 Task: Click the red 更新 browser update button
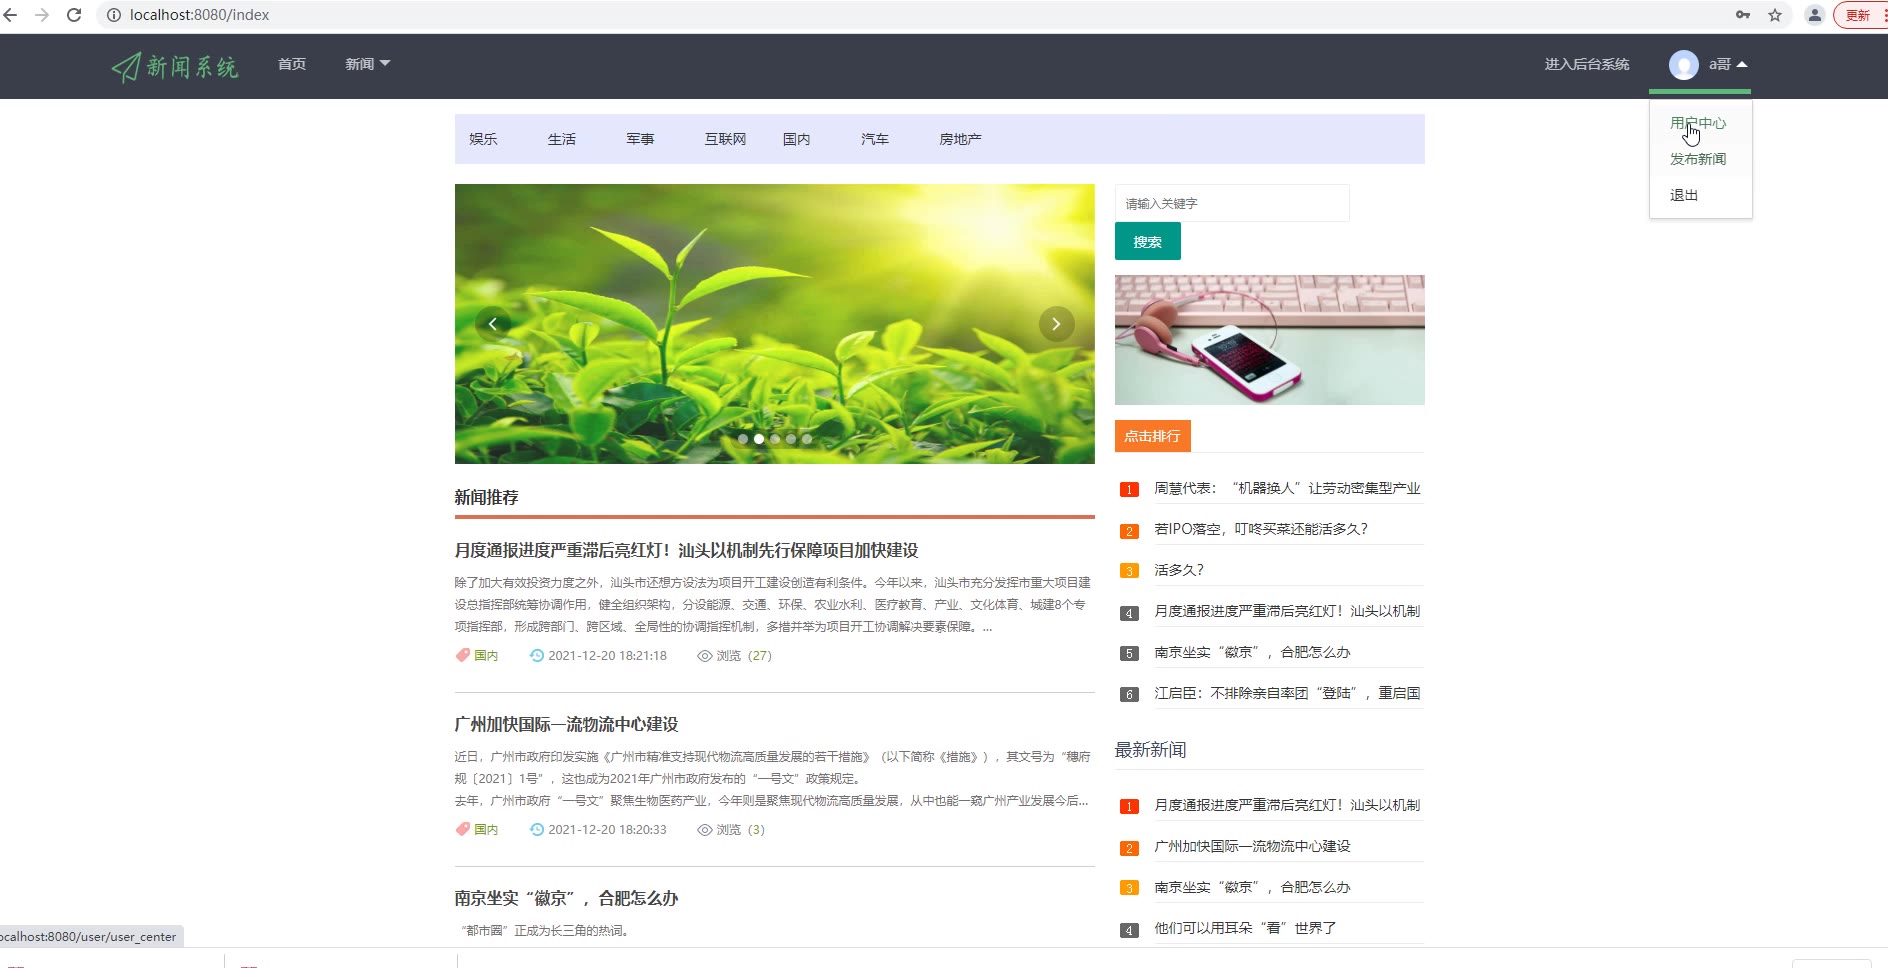pyautogui.click(x=1860, y=15)
